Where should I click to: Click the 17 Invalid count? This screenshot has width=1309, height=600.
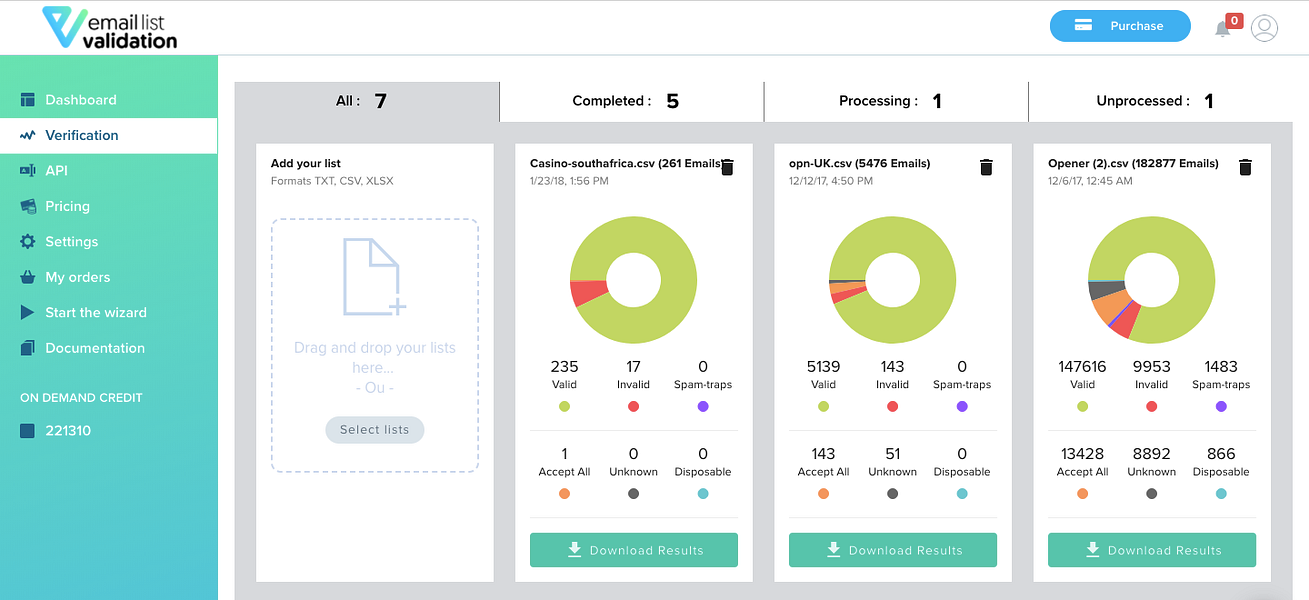633,367
